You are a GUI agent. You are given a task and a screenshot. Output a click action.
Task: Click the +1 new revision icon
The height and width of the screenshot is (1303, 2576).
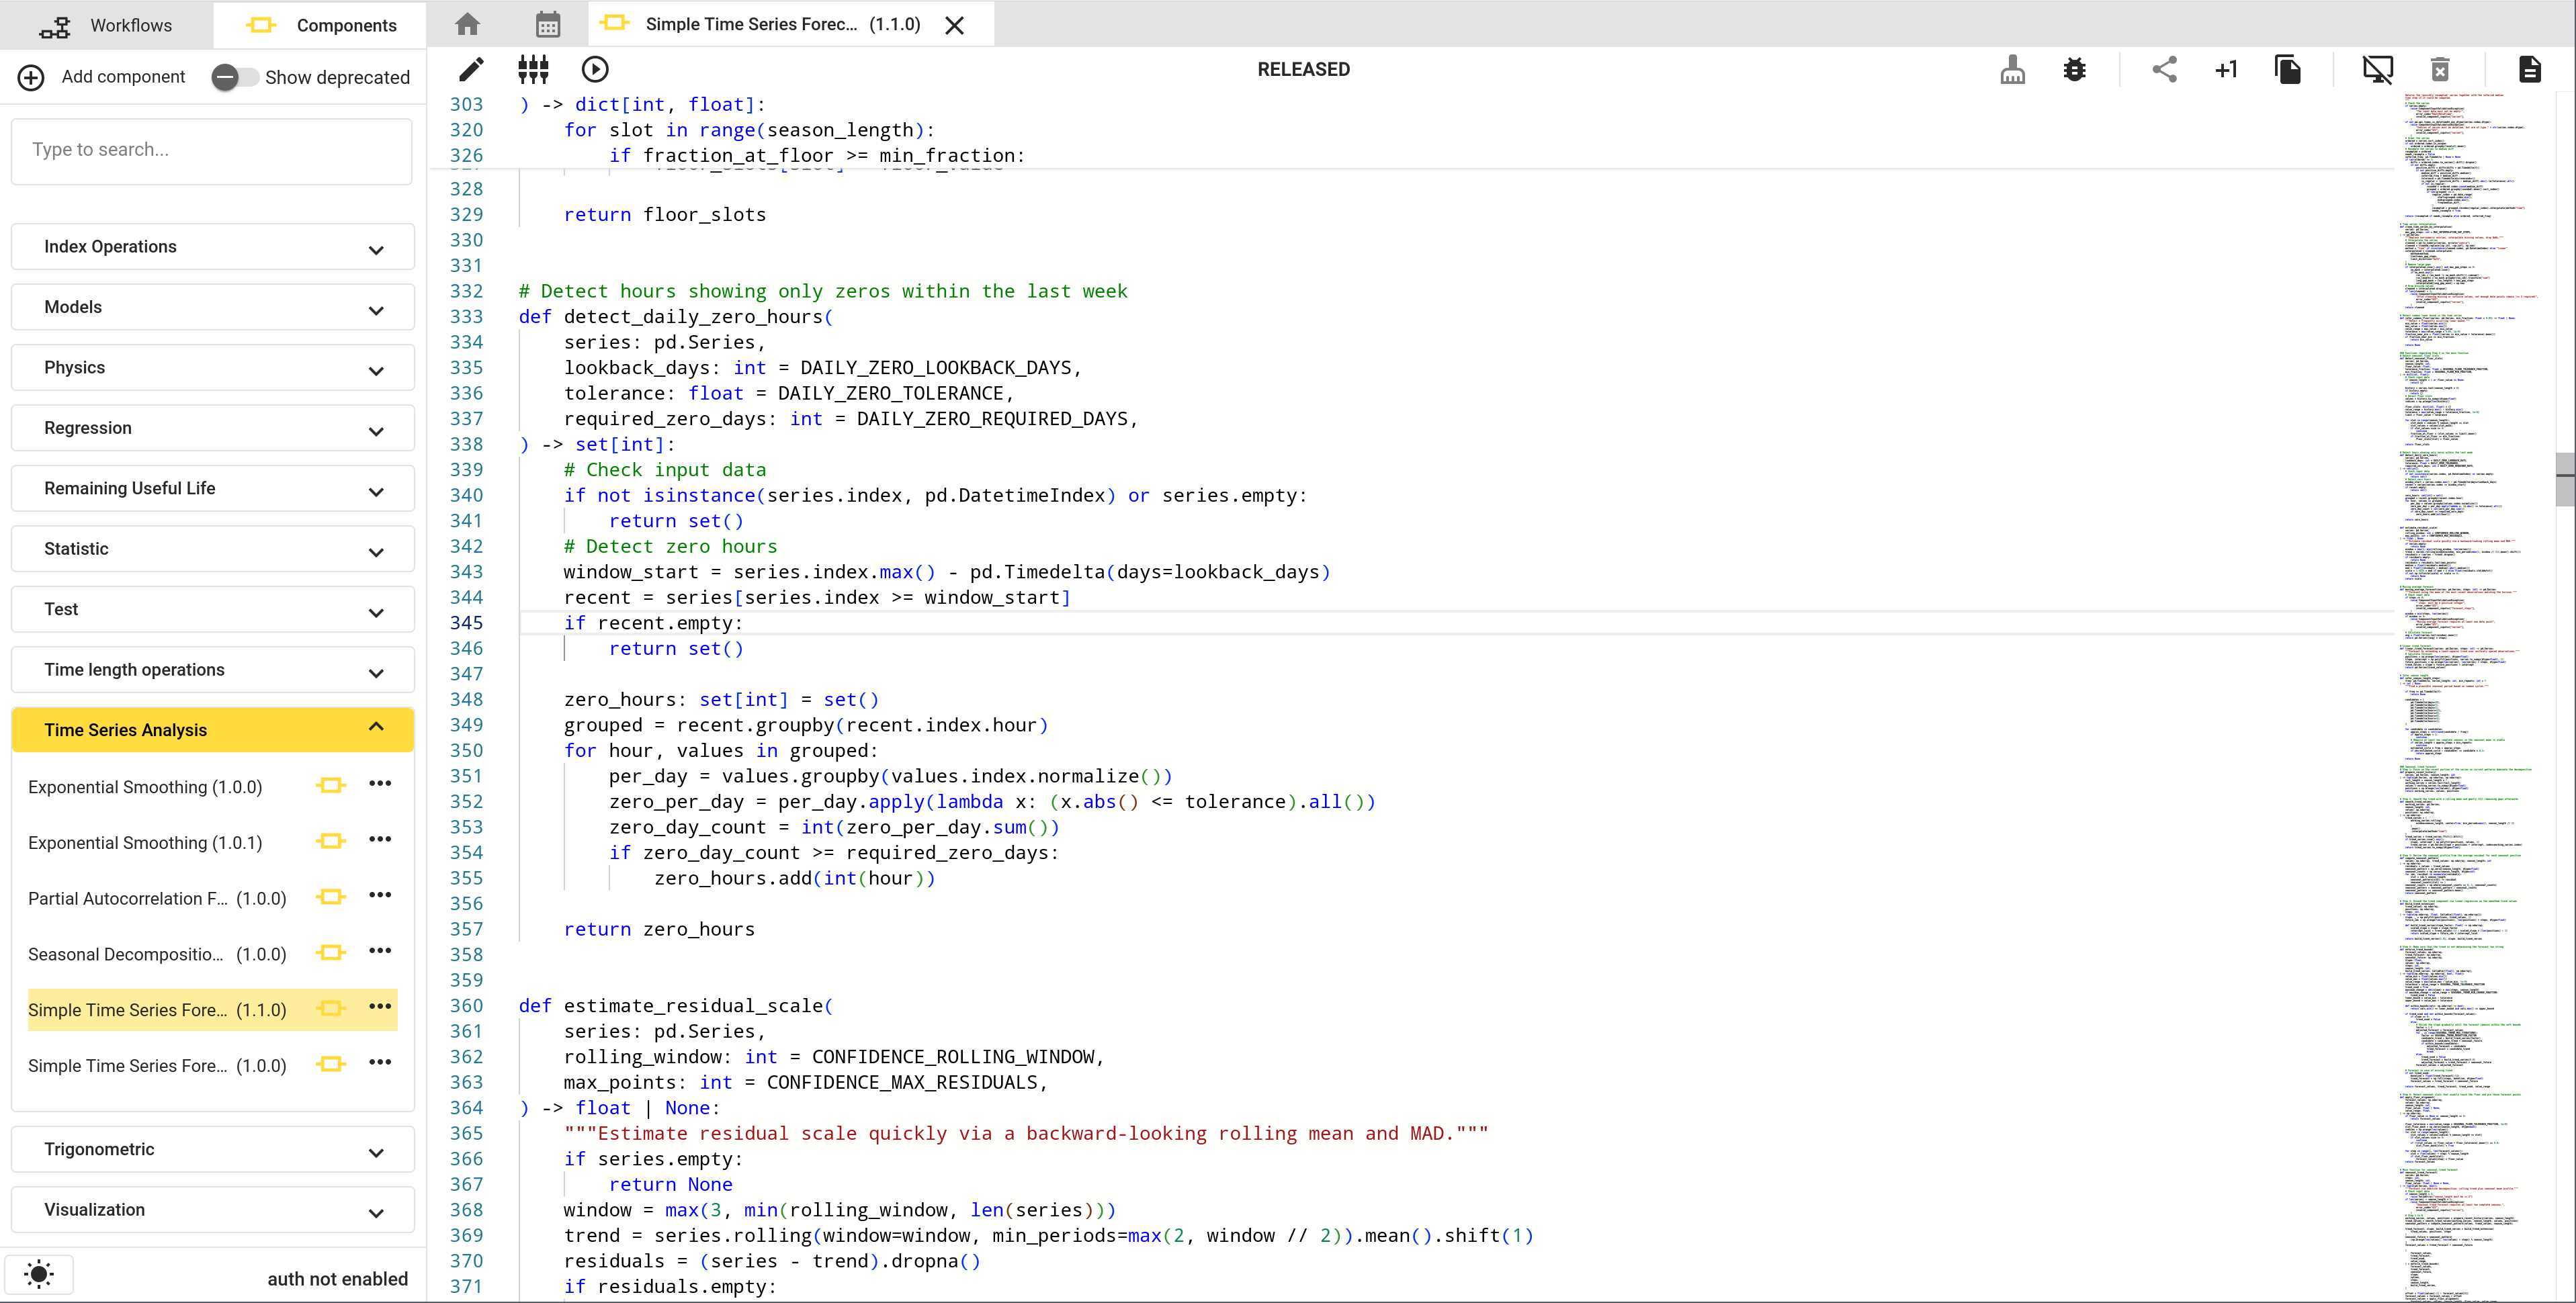(2226, 69)
